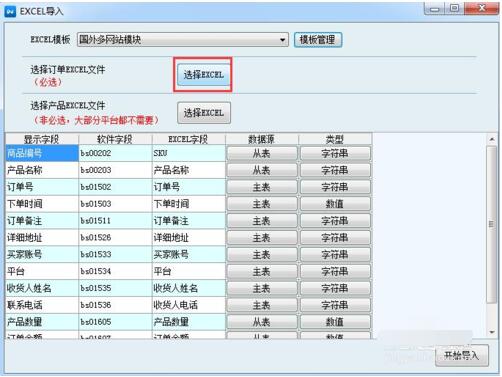Toggle 主表 data source in 详细地址 row
This screenshot has height=377, width=502.
(x=262, y=238)
